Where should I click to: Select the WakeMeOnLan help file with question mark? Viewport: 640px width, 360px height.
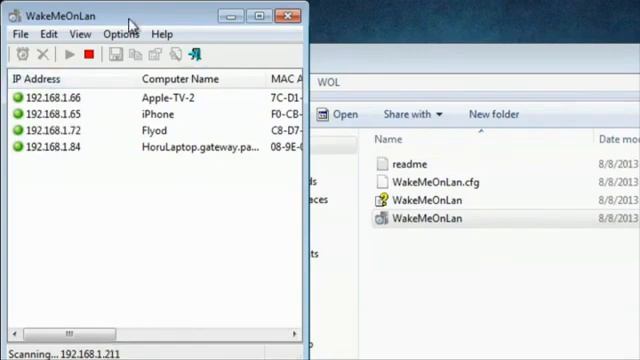[x=427, y=200]
